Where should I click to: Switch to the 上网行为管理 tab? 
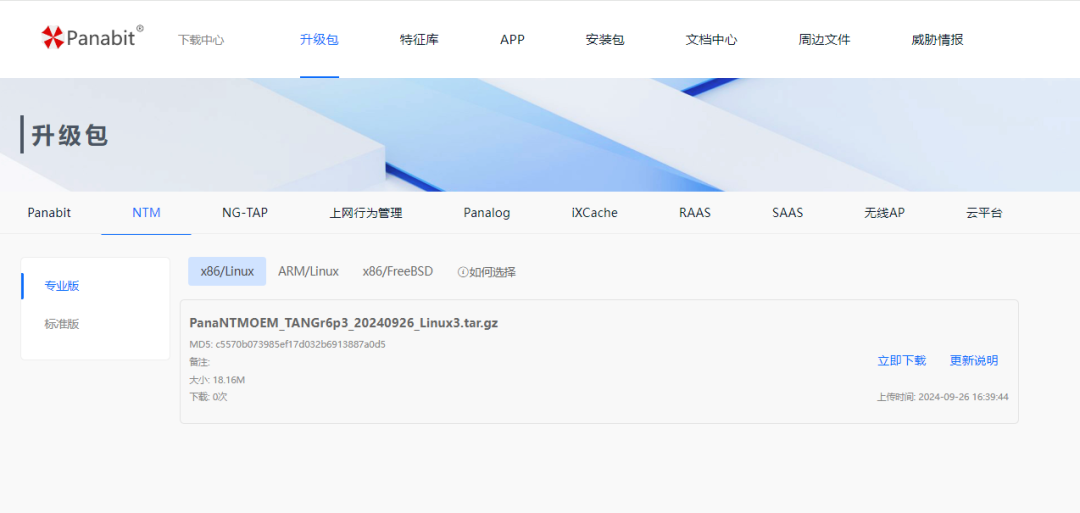coord(366,213)
